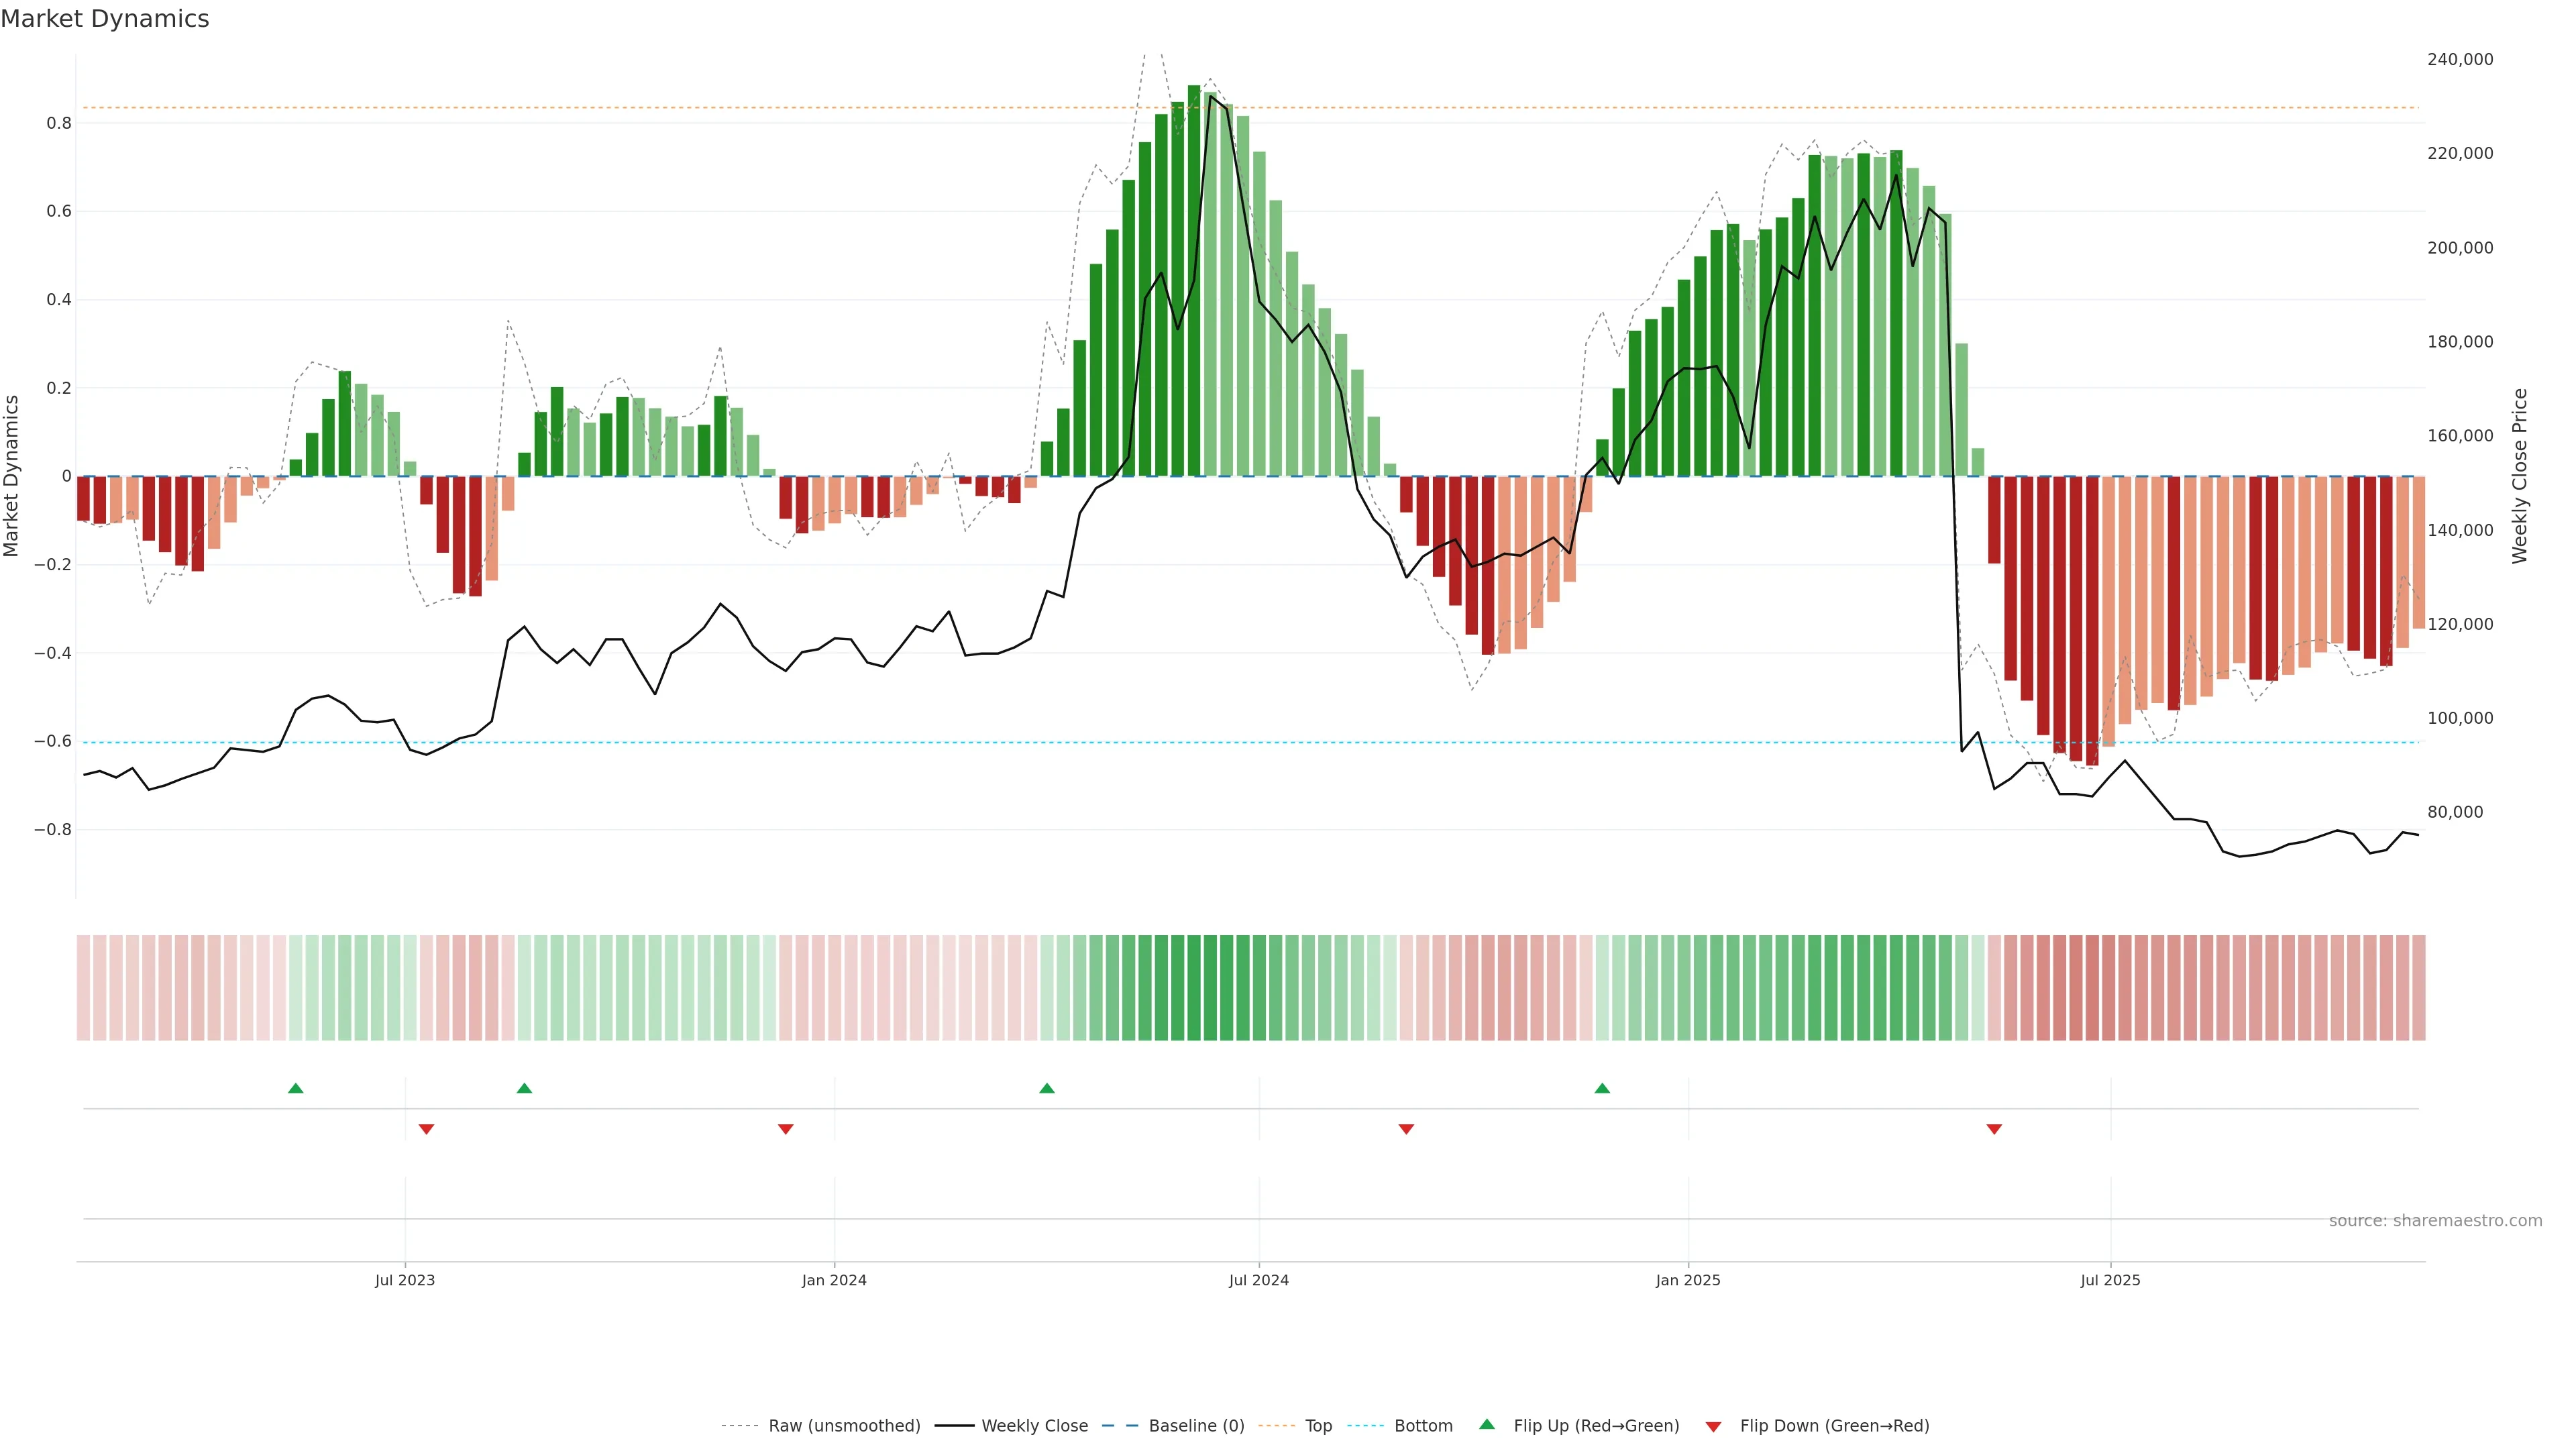Click the Market Dynamics chart title

[x=105, y=19]
